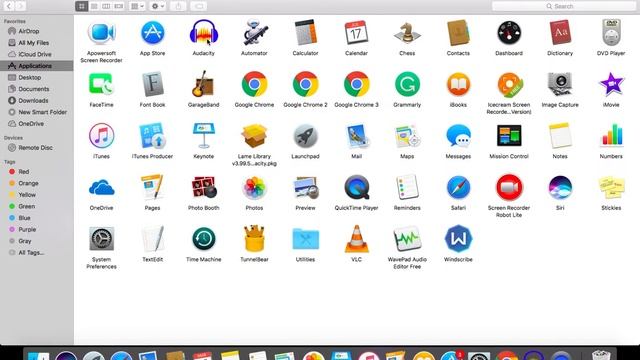Open Calculator app icon
The width and height of the screenshot is (640, 360).
pos(305,33)
